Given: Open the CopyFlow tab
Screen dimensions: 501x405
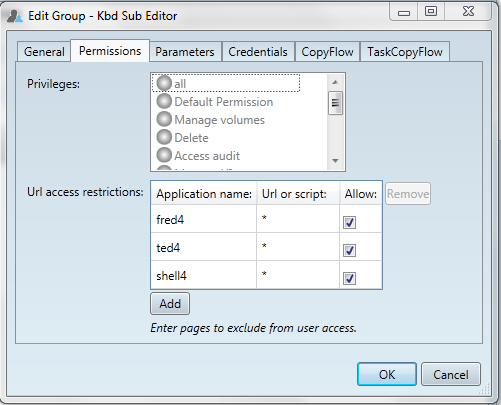Looking at the screenshot, I should pos(327,52).
